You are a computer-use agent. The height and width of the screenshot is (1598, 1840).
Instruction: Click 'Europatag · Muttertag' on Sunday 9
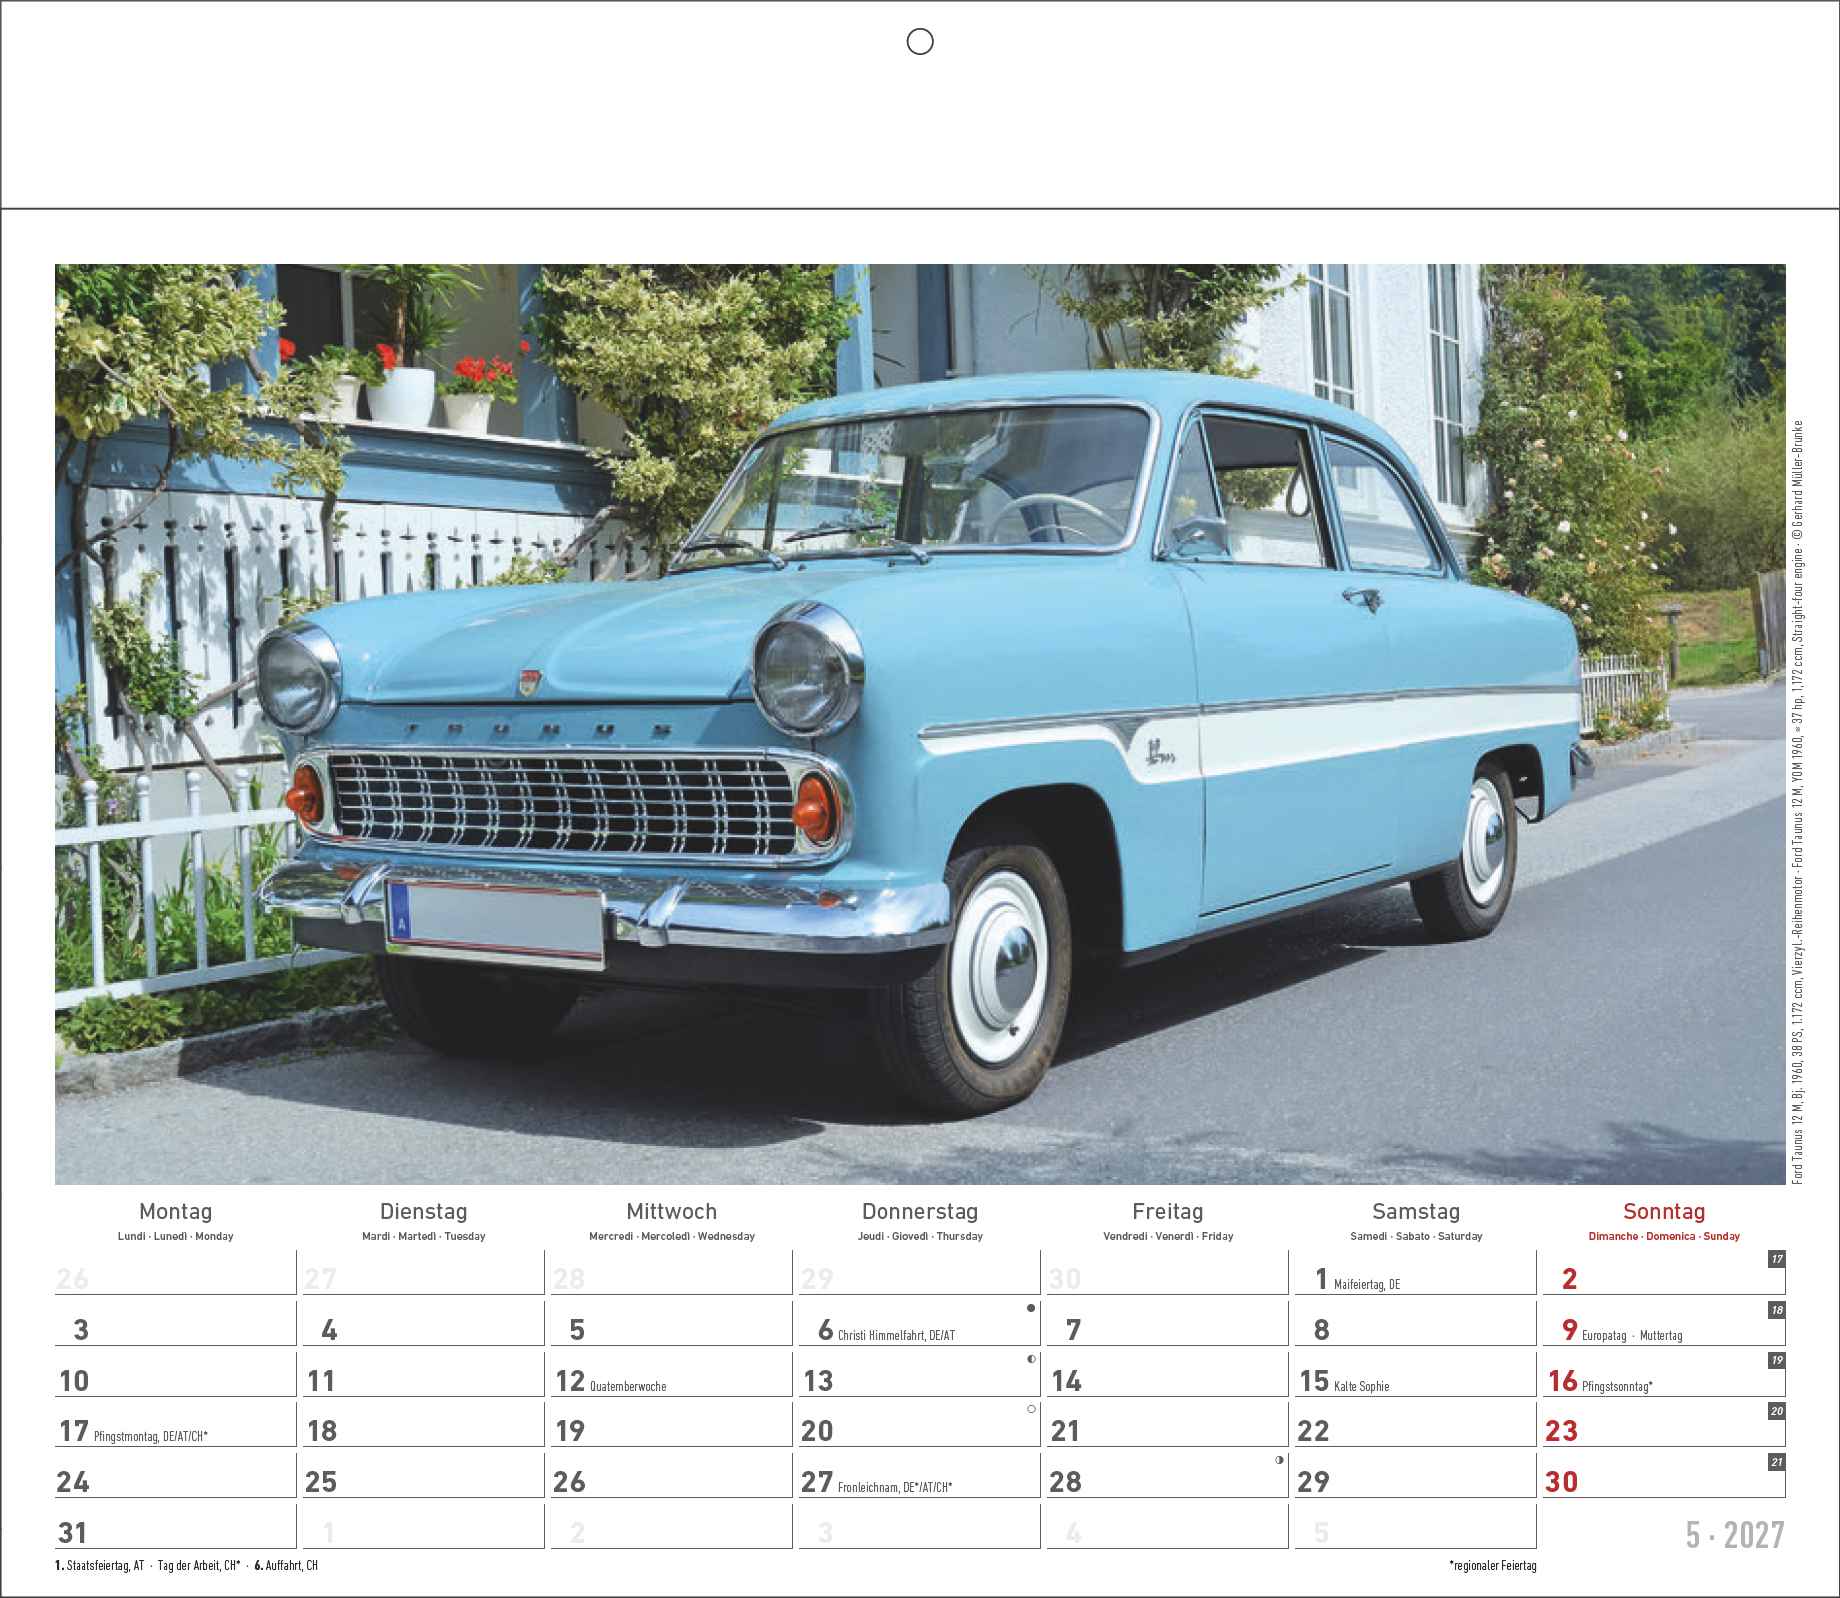(1632, 1335)
